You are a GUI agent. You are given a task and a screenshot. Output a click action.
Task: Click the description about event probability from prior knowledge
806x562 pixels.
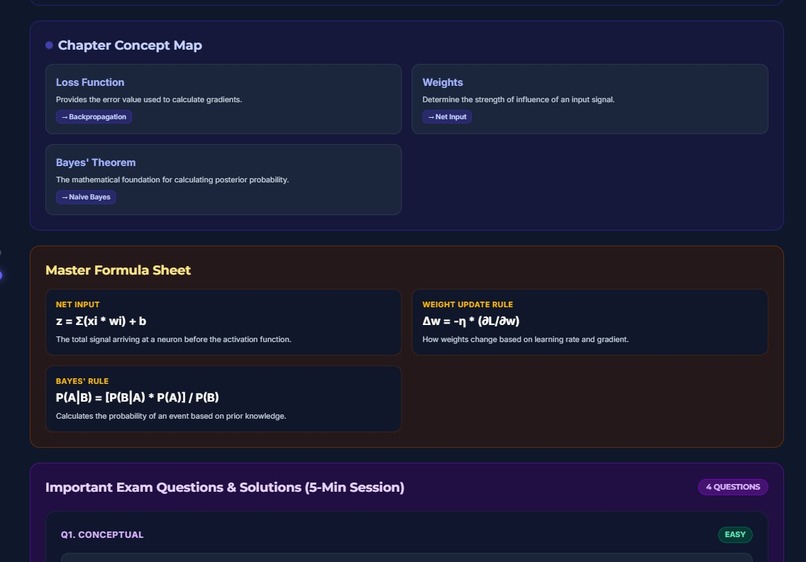171,416
